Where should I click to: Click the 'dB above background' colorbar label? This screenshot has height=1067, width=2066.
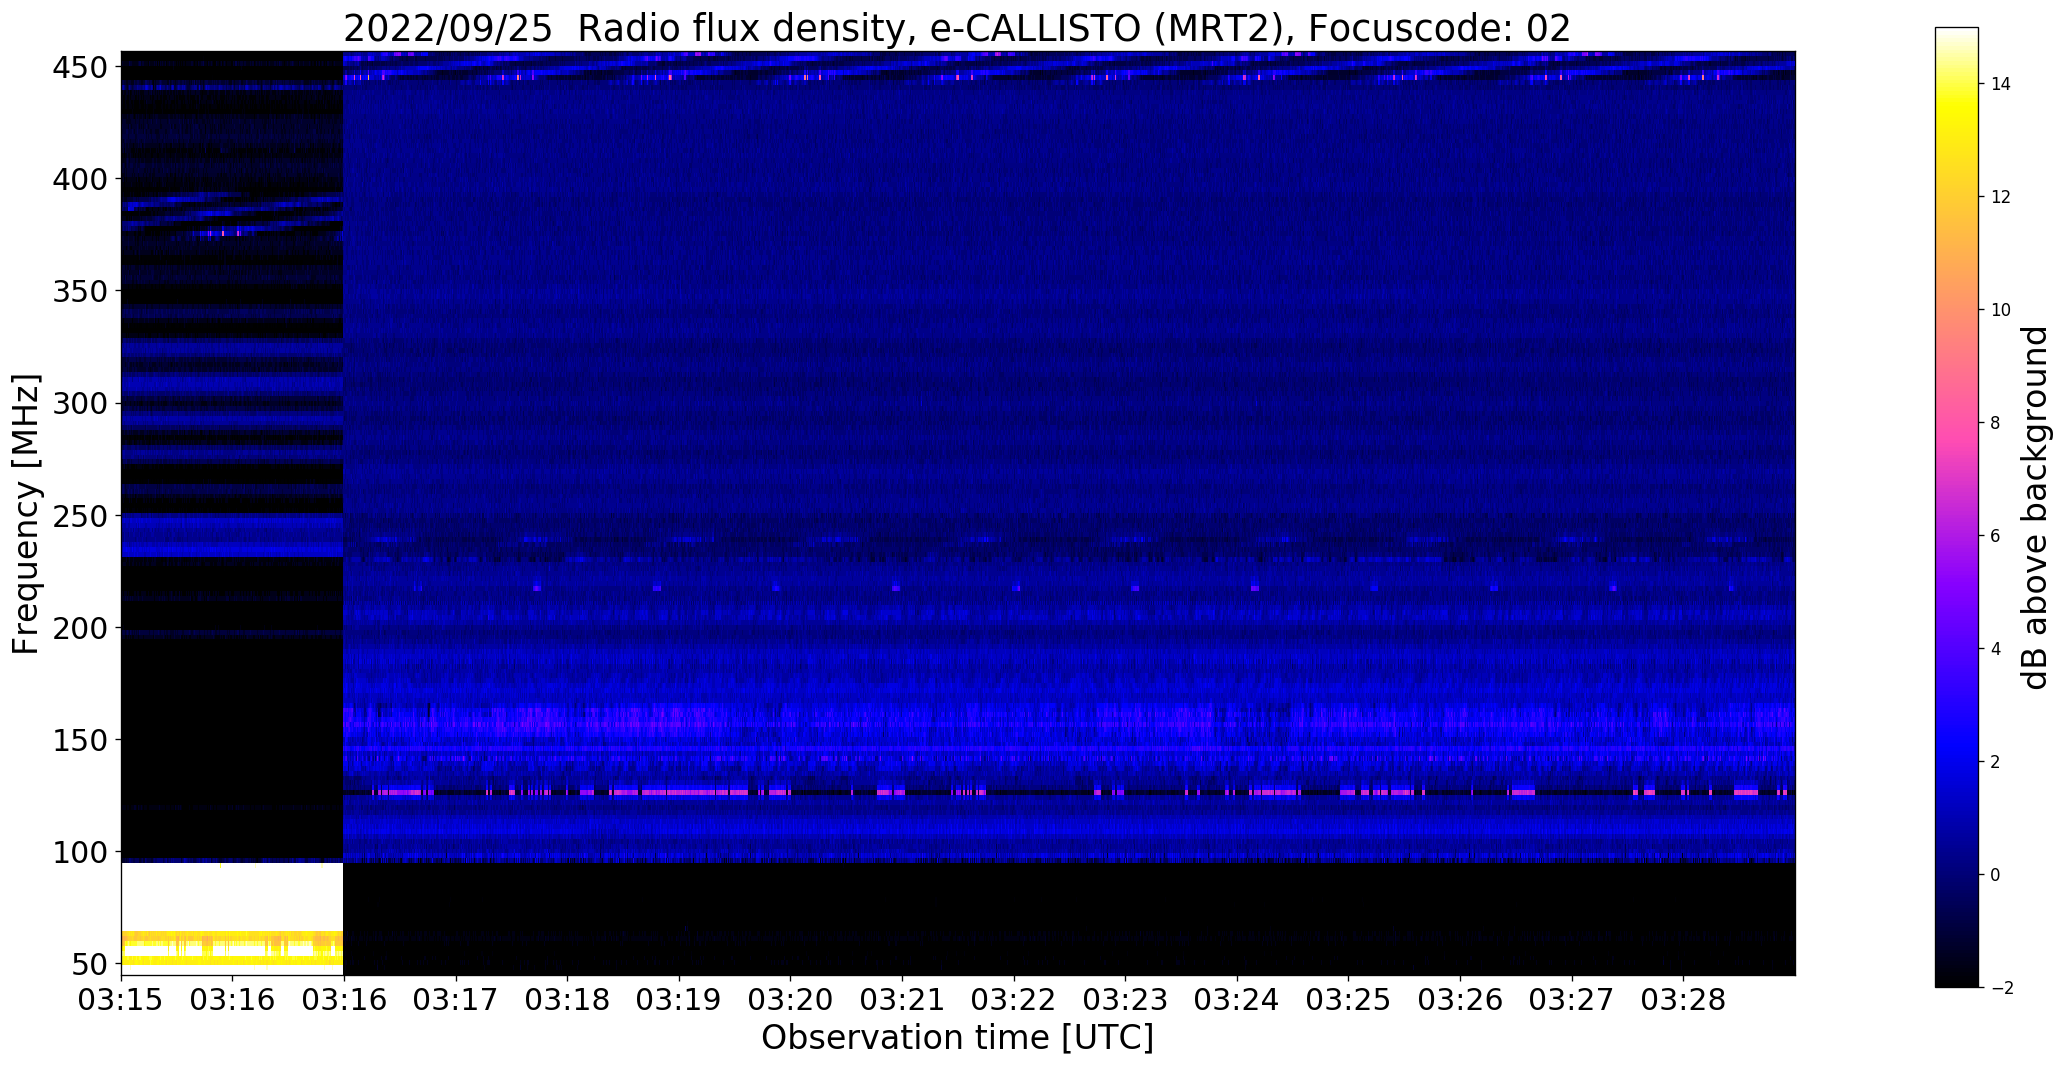2035,507
